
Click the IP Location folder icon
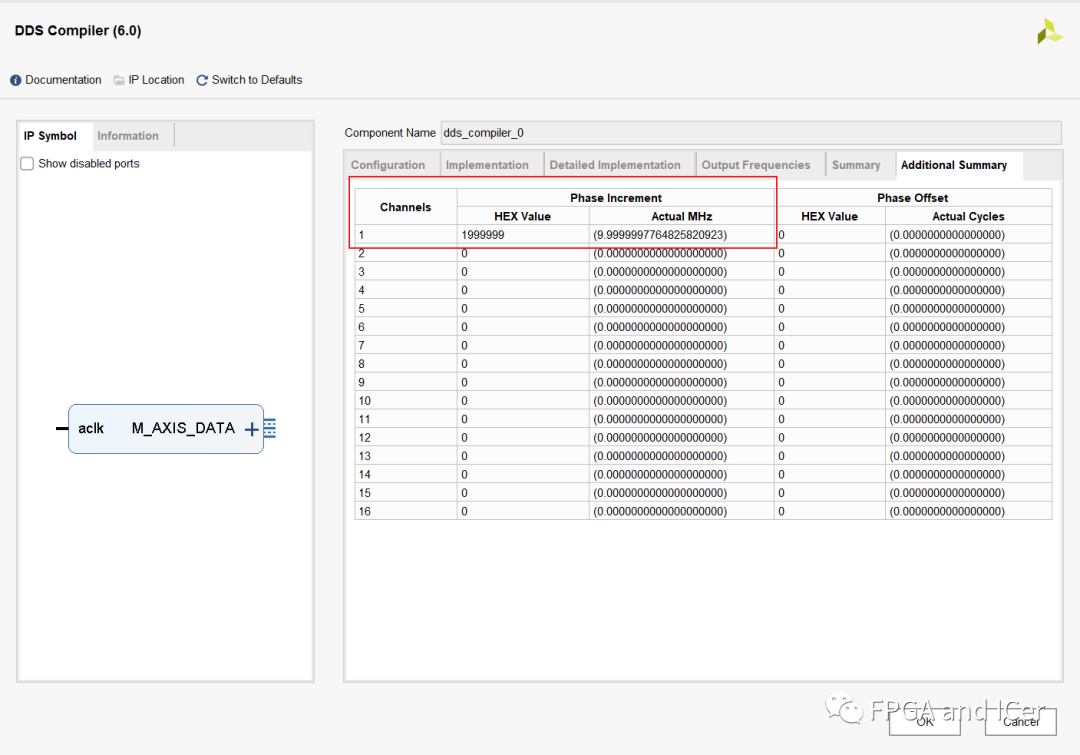tap(119, 81)
